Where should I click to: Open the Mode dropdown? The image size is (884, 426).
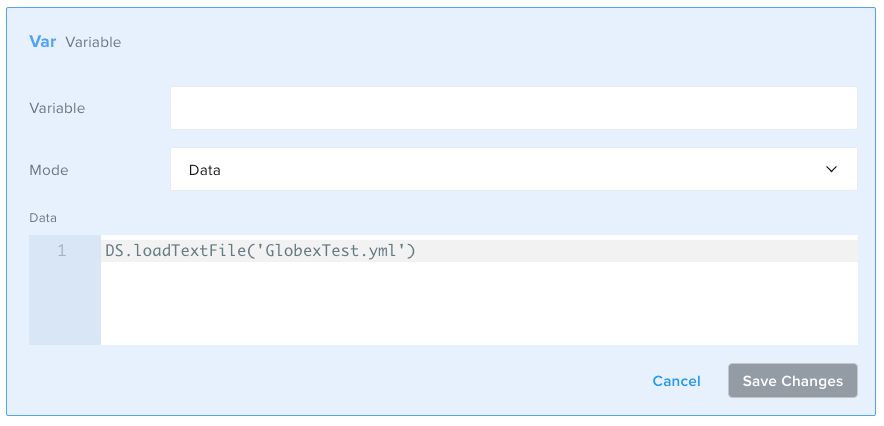(513, 170)
